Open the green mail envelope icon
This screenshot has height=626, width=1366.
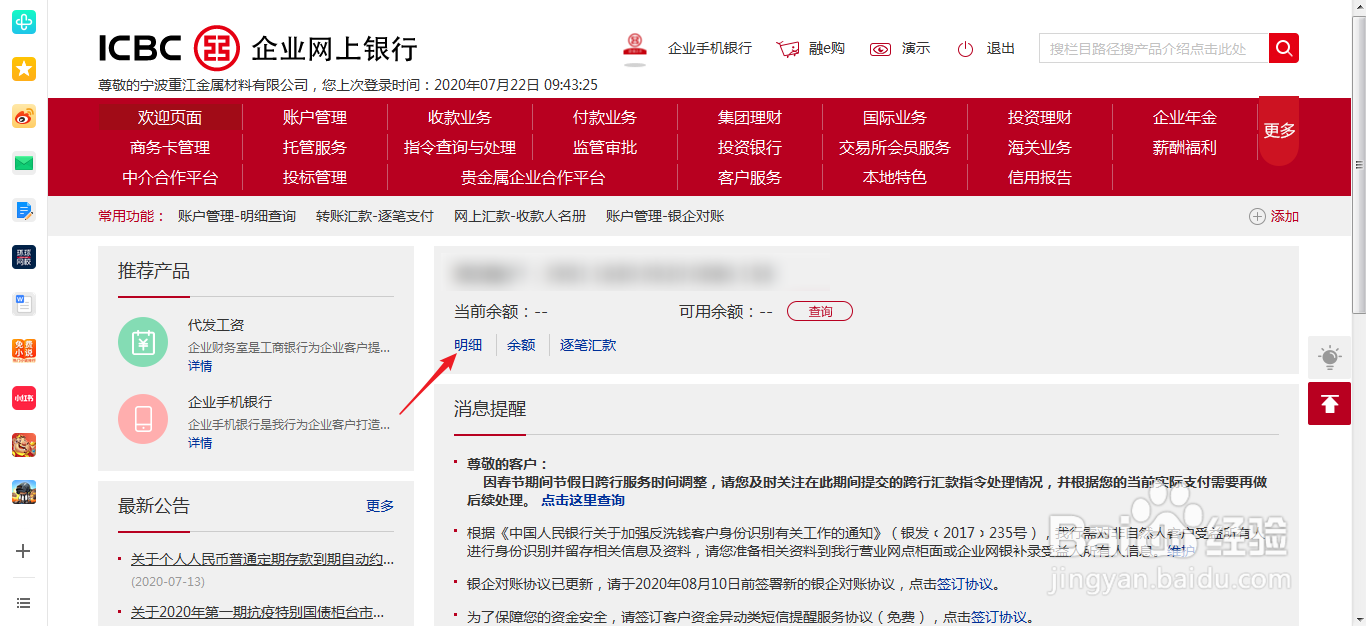point(24,163)
